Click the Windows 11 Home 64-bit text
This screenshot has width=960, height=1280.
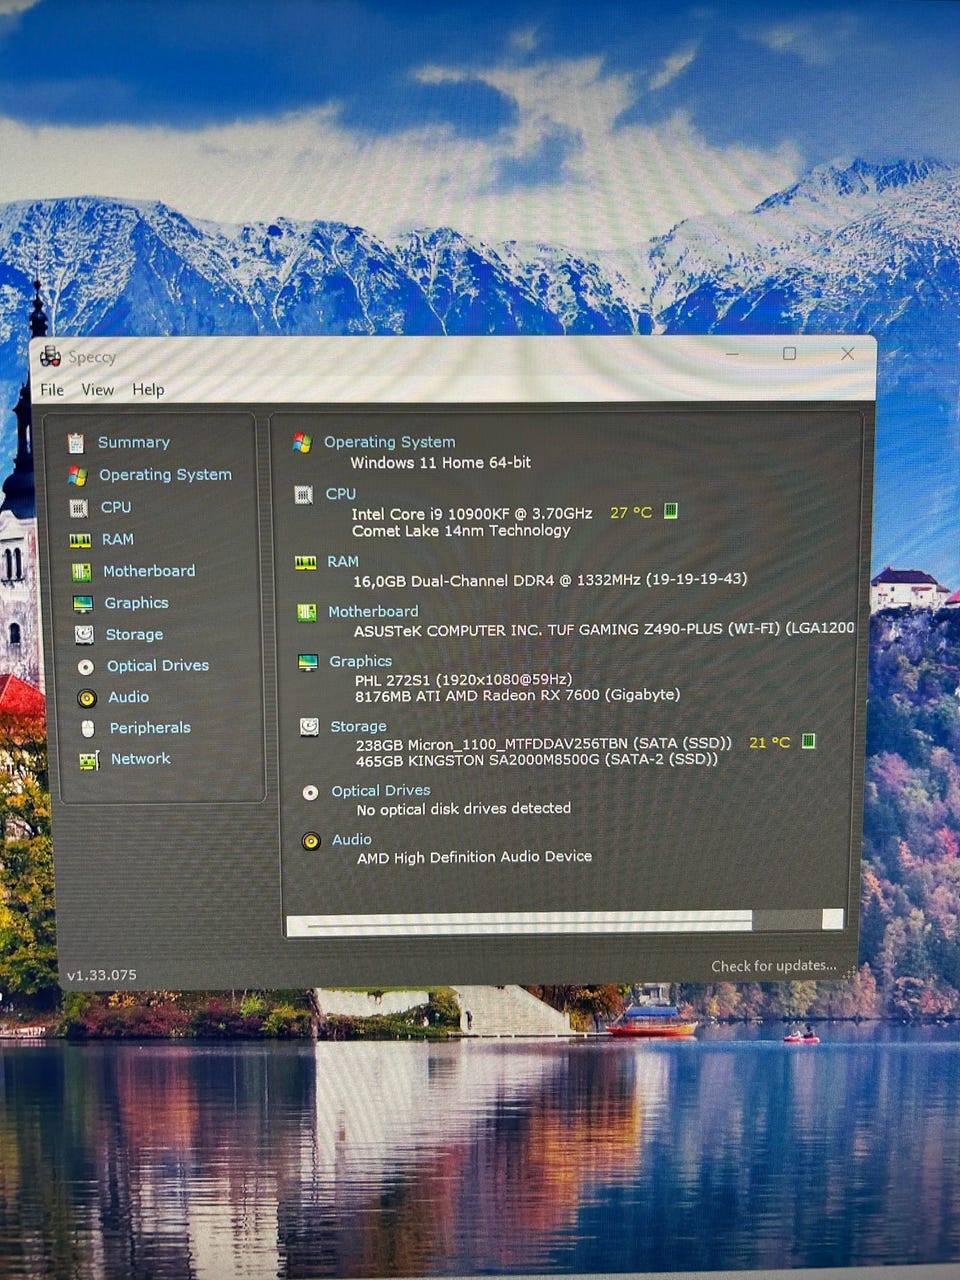point(440,463)
